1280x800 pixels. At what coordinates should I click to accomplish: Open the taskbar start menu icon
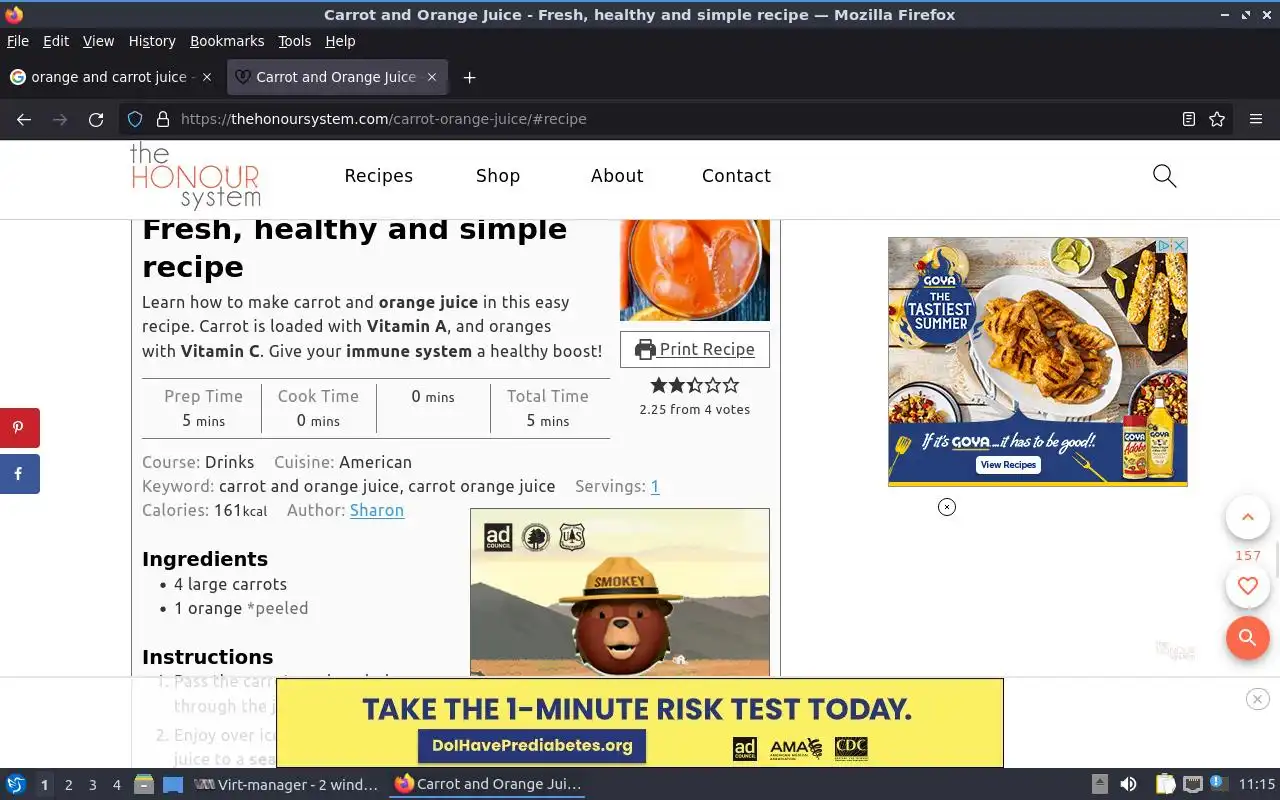[x=16, y=784]
